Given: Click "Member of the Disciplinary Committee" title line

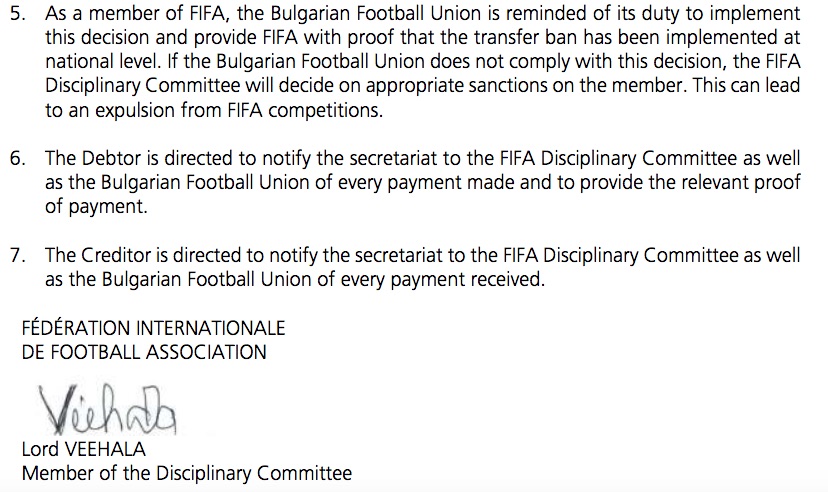Looking at the screenshot, I should 186,472.
